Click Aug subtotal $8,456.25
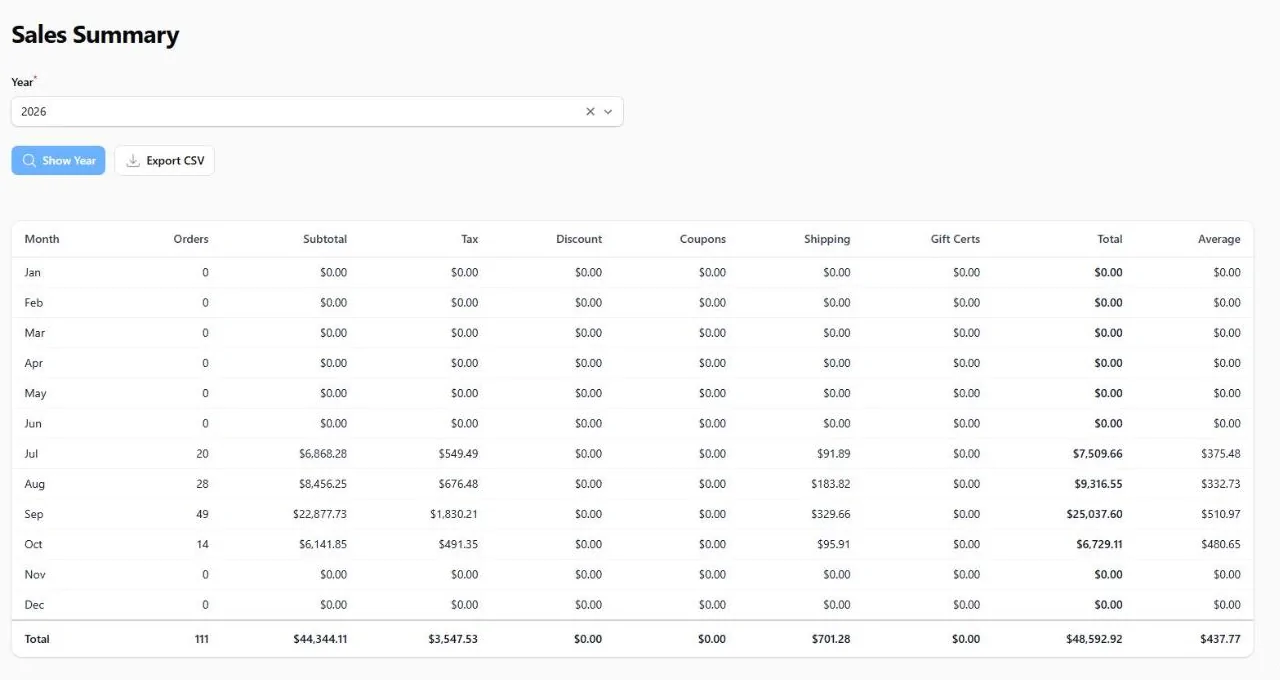The width and height of the screenshot is (1280, 680). point(323,484)
